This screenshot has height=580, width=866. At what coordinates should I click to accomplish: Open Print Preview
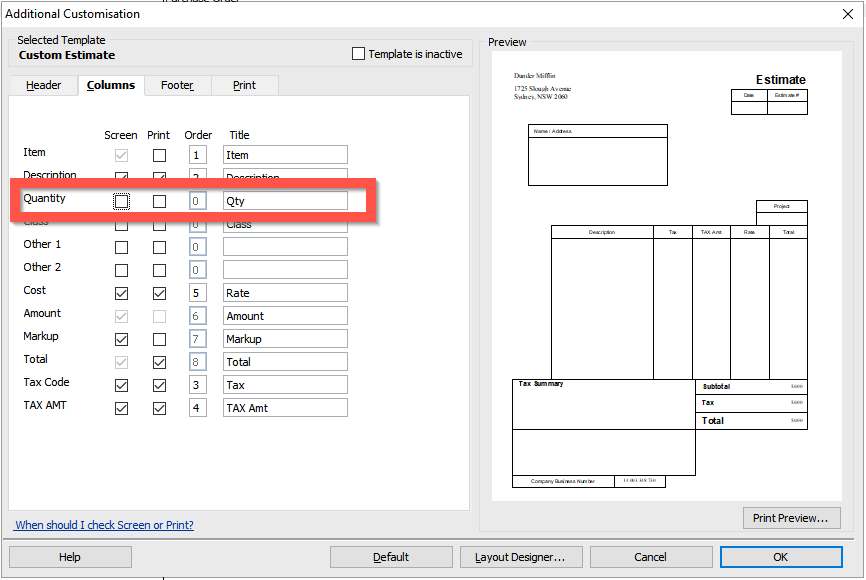click(x=791, y=518)
